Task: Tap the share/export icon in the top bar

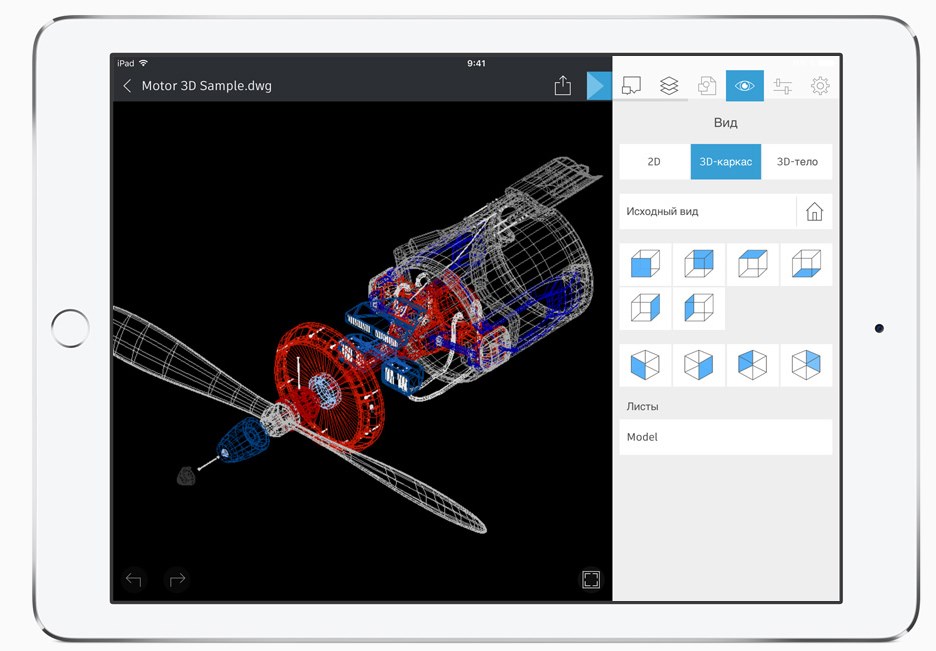Action: [562, 85]
